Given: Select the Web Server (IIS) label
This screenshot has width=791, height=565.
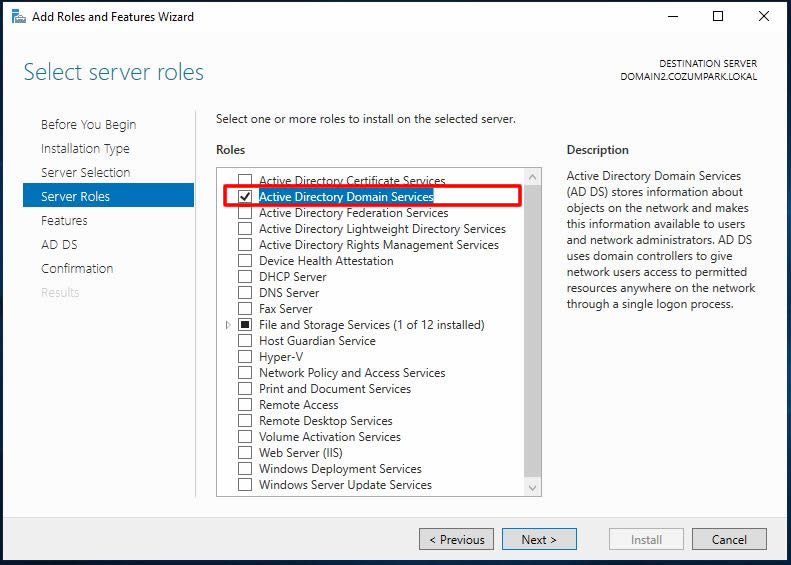Looking at the screenshot, I should click(301, 453).
